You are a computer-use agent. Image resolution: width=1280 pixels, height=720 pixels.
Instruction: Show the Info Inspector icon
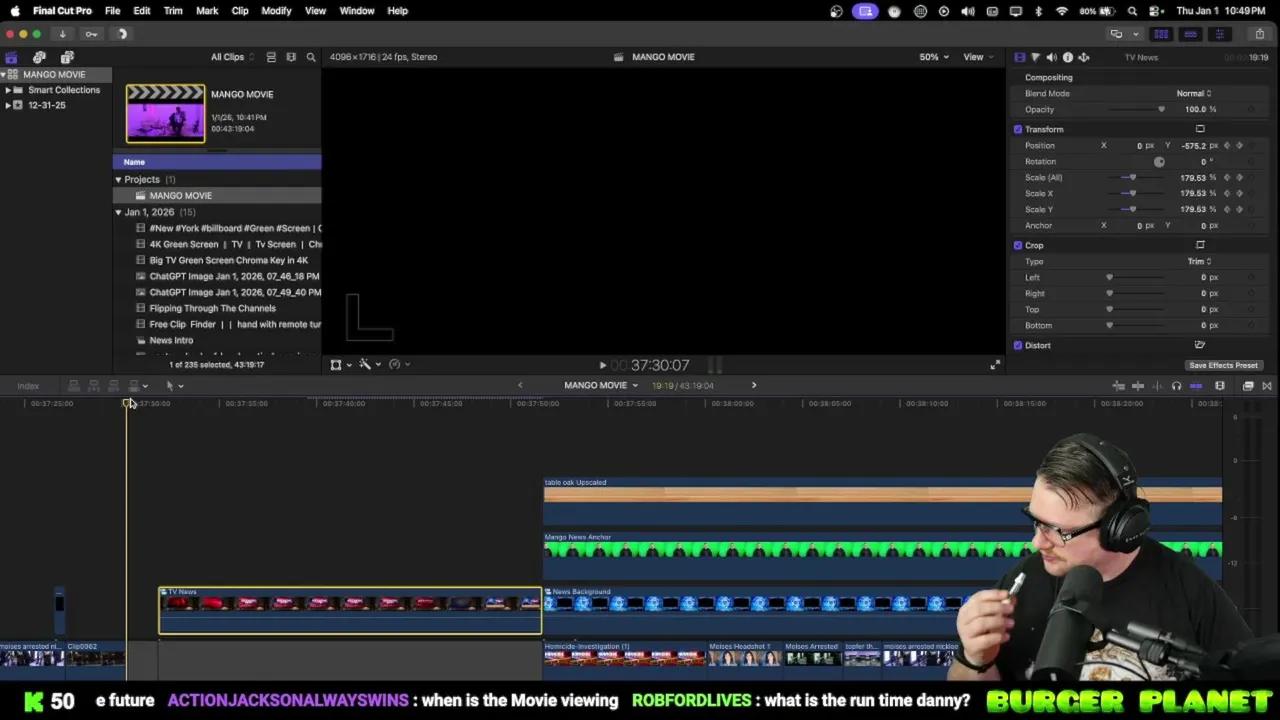[x=1067, y=57]
